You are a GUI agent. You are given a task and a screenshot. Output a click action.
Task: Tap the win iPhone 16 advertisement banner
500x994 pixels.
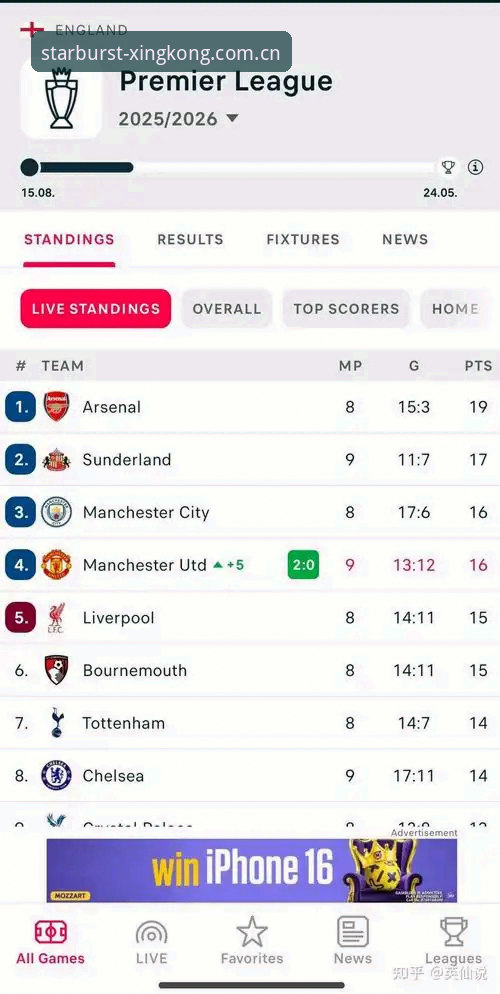pyautogui.click(x=252, y=870)
